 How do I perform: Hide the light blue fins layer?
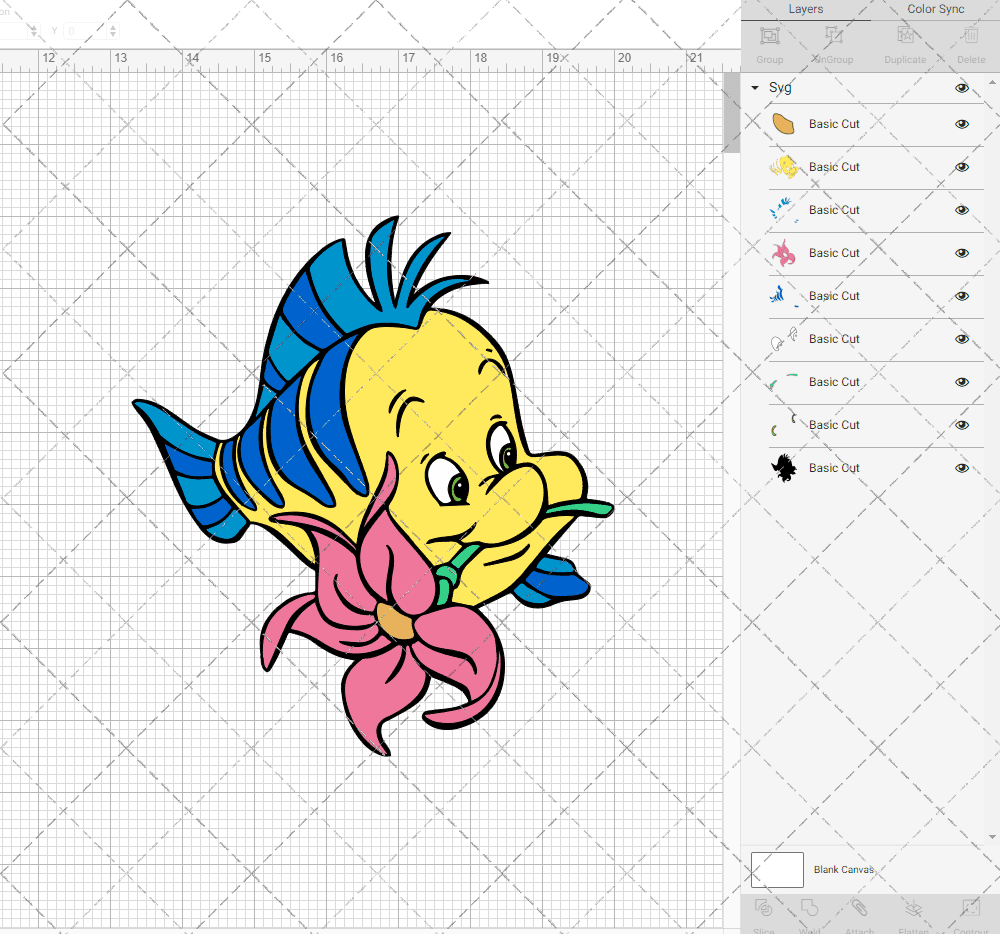(x=962, y=210)
